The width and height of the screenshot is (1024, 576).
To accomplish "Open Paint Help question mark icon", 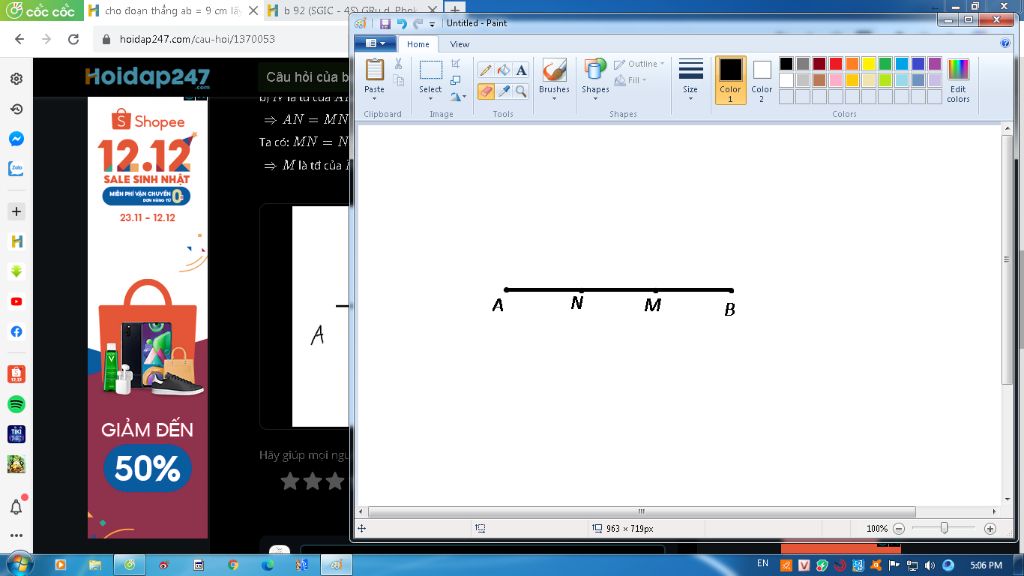I will tap(1004, 44).
